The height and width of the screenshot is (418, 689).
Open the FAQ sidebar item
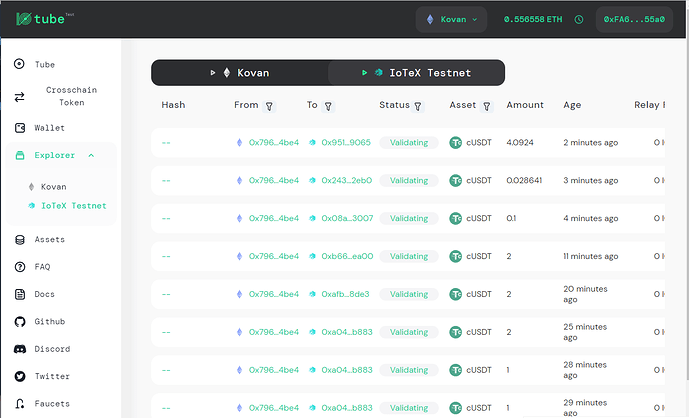(42, 267)
